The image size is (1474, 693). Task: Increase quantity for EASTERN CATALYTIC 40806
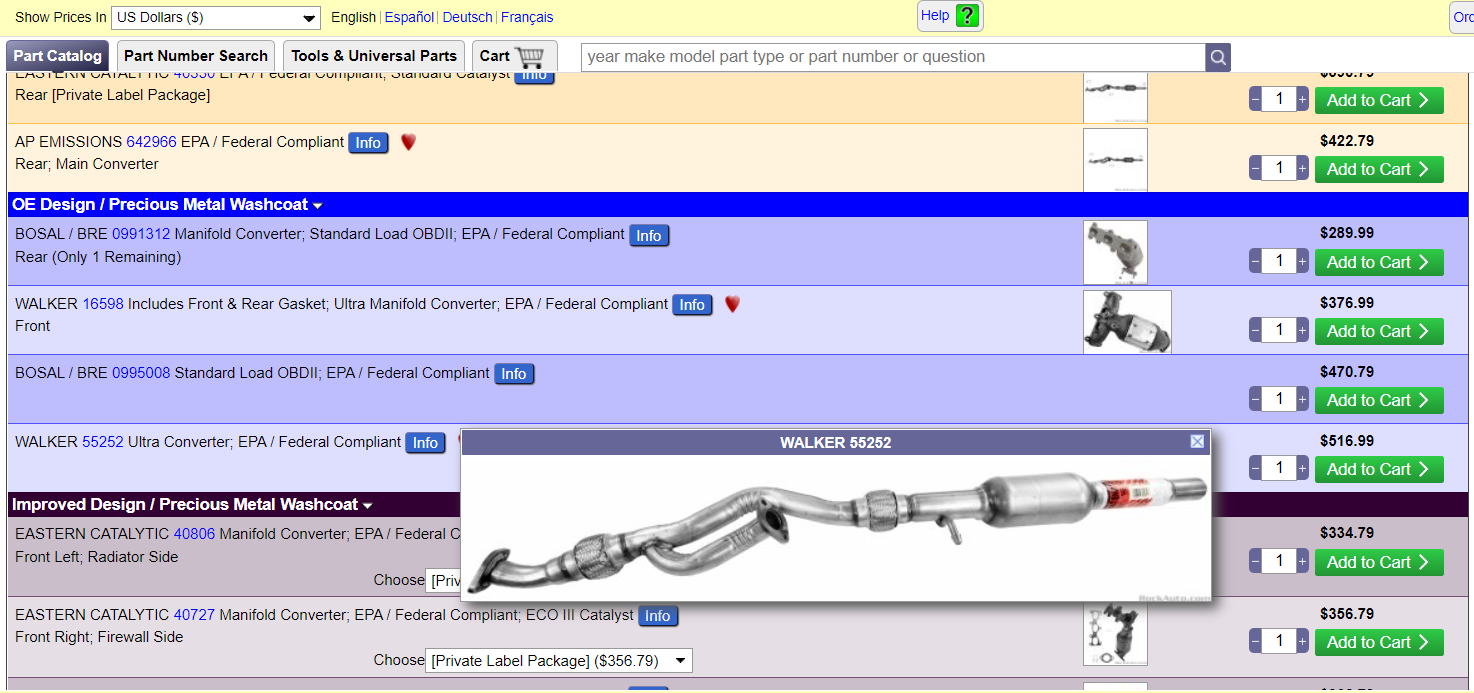coord(1302,562)
